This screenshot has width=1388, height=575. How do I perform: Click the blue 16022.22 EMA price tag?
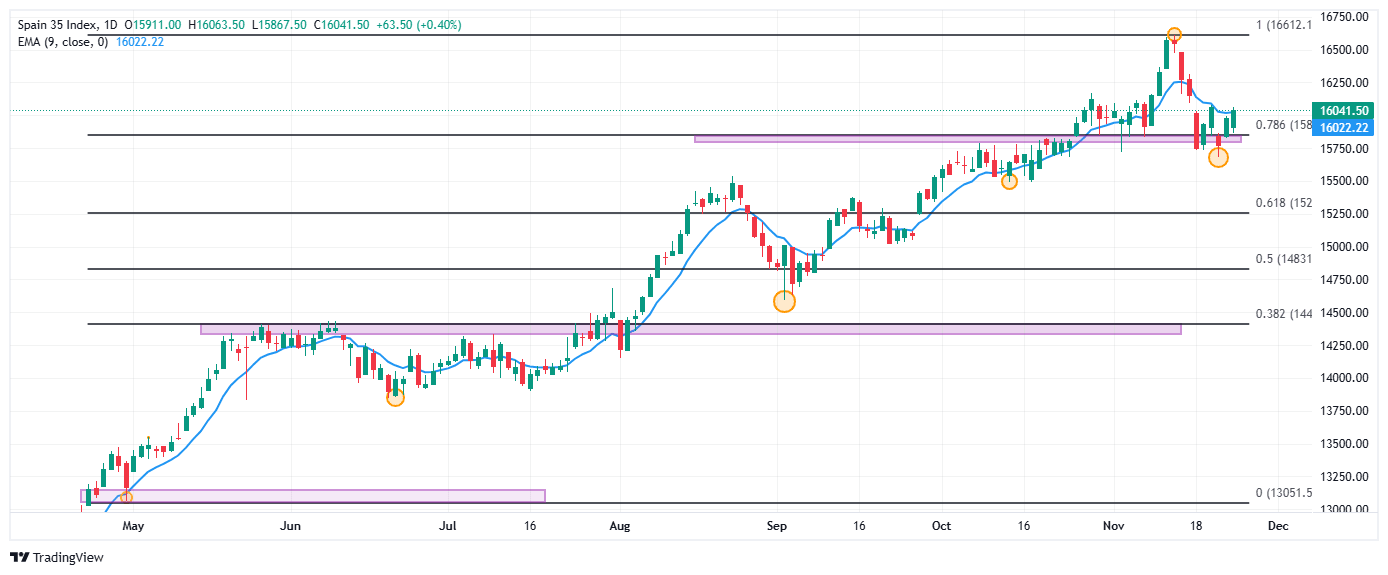(x=1343, y=127)
